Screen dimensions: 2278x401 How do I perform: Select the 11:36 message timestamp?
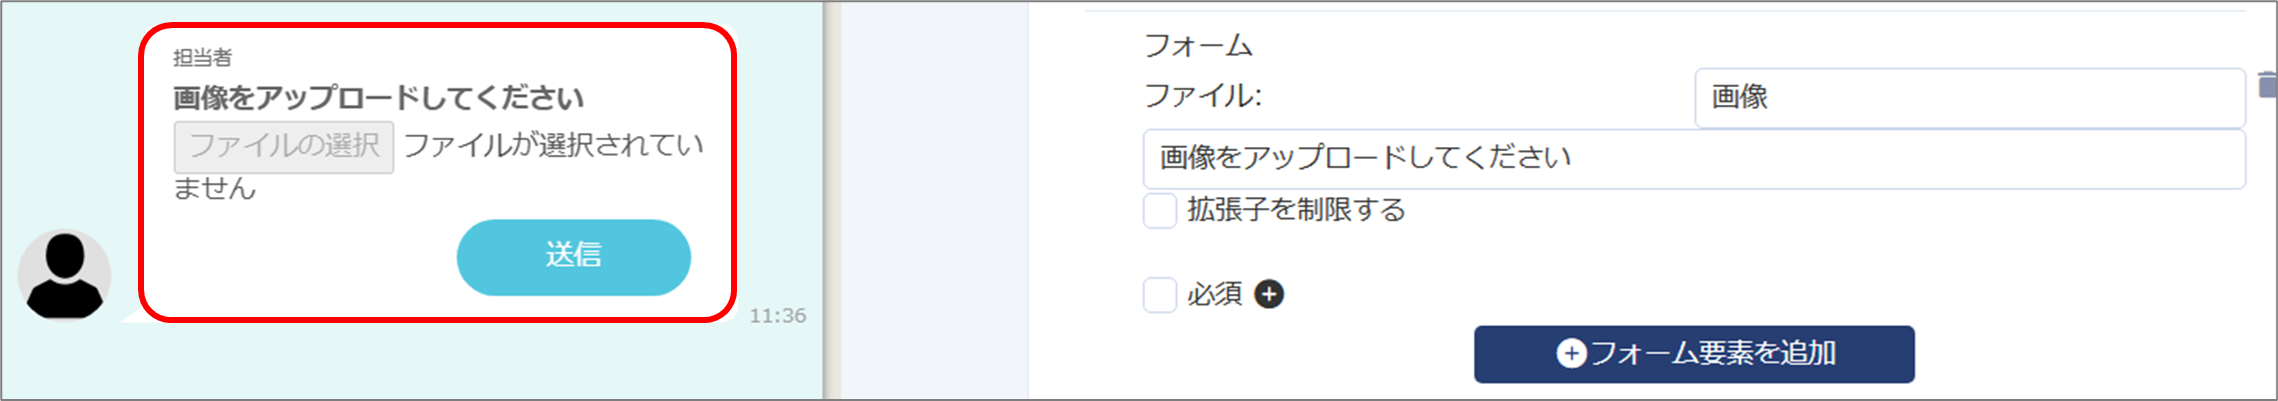(777, 316)
